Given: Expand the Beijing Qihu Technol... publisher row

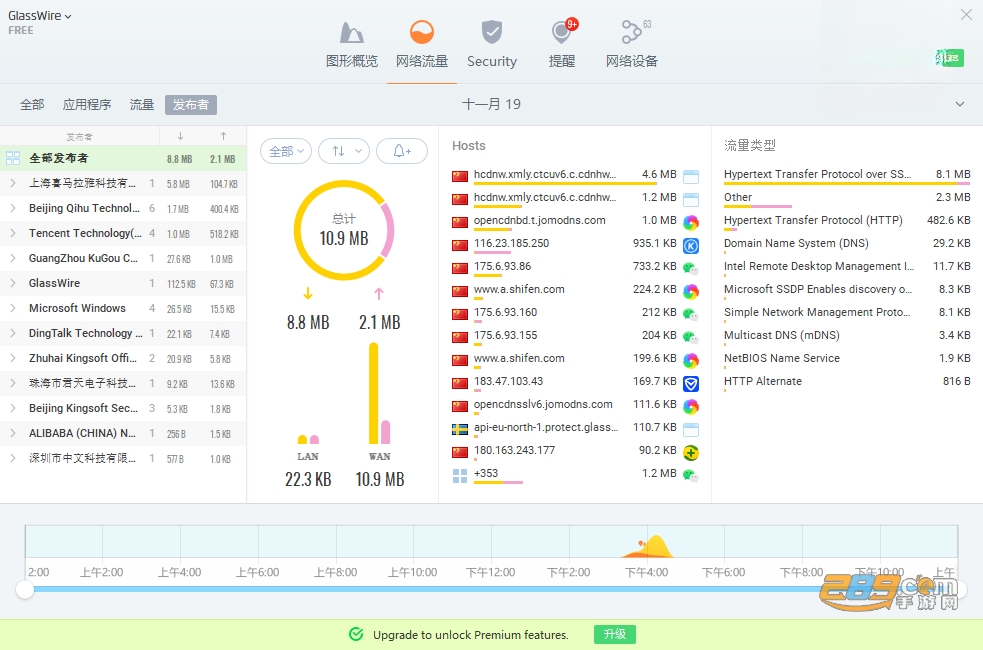Looking at the screenshot, I should [13, 208].
